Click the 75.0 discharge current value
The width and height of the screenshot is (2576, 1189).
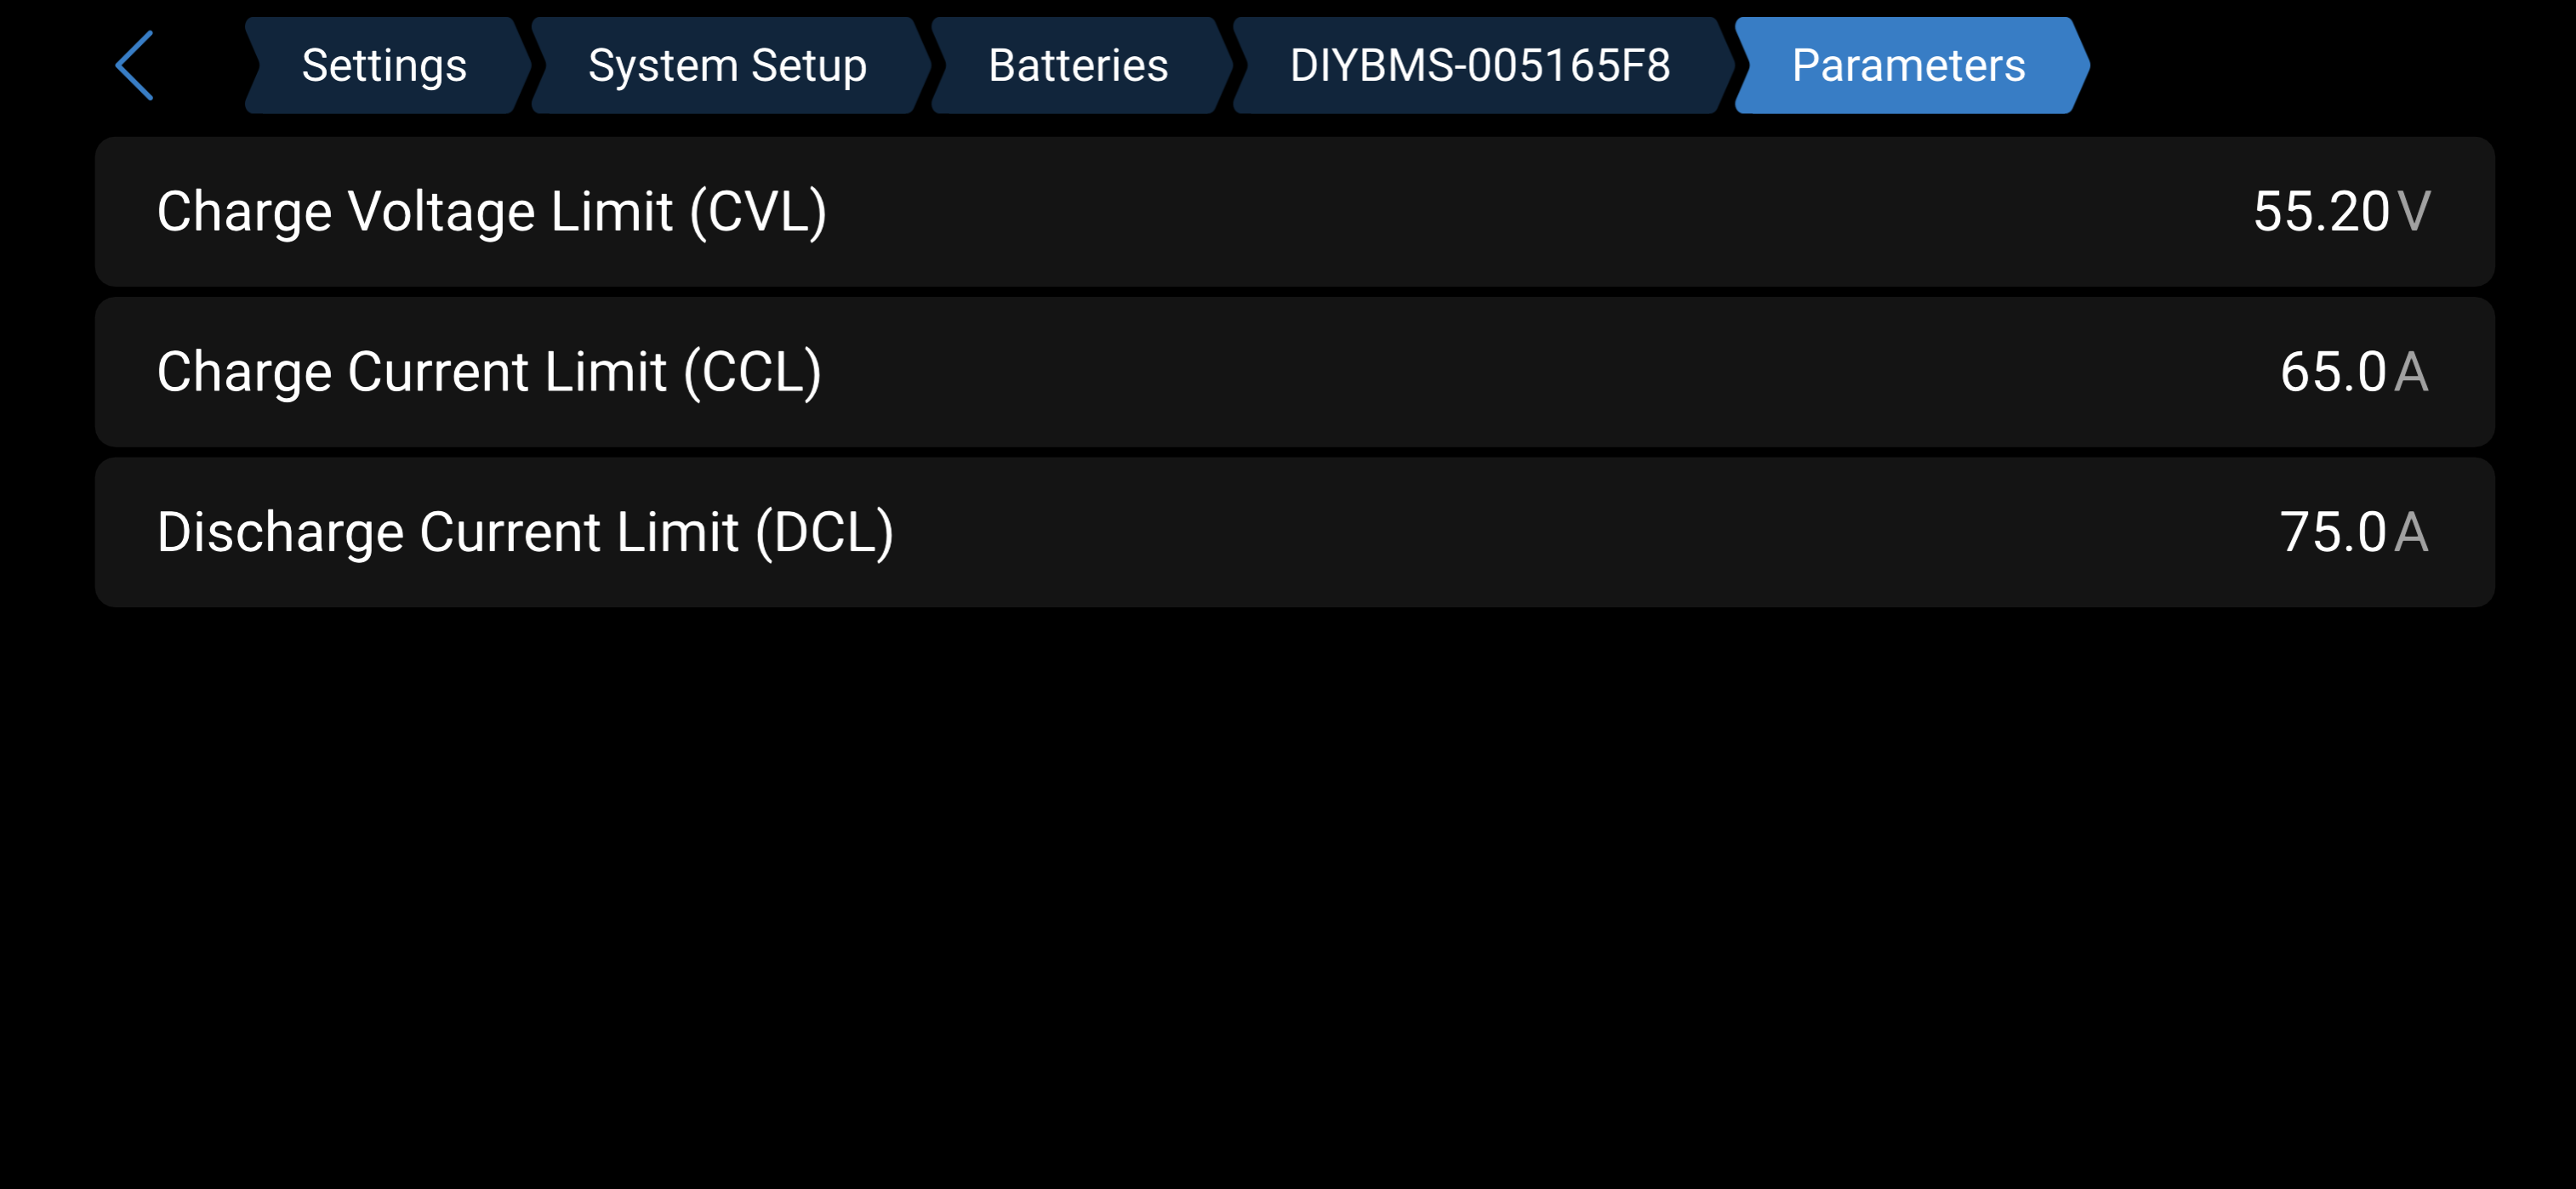[x=2333, y=532]
